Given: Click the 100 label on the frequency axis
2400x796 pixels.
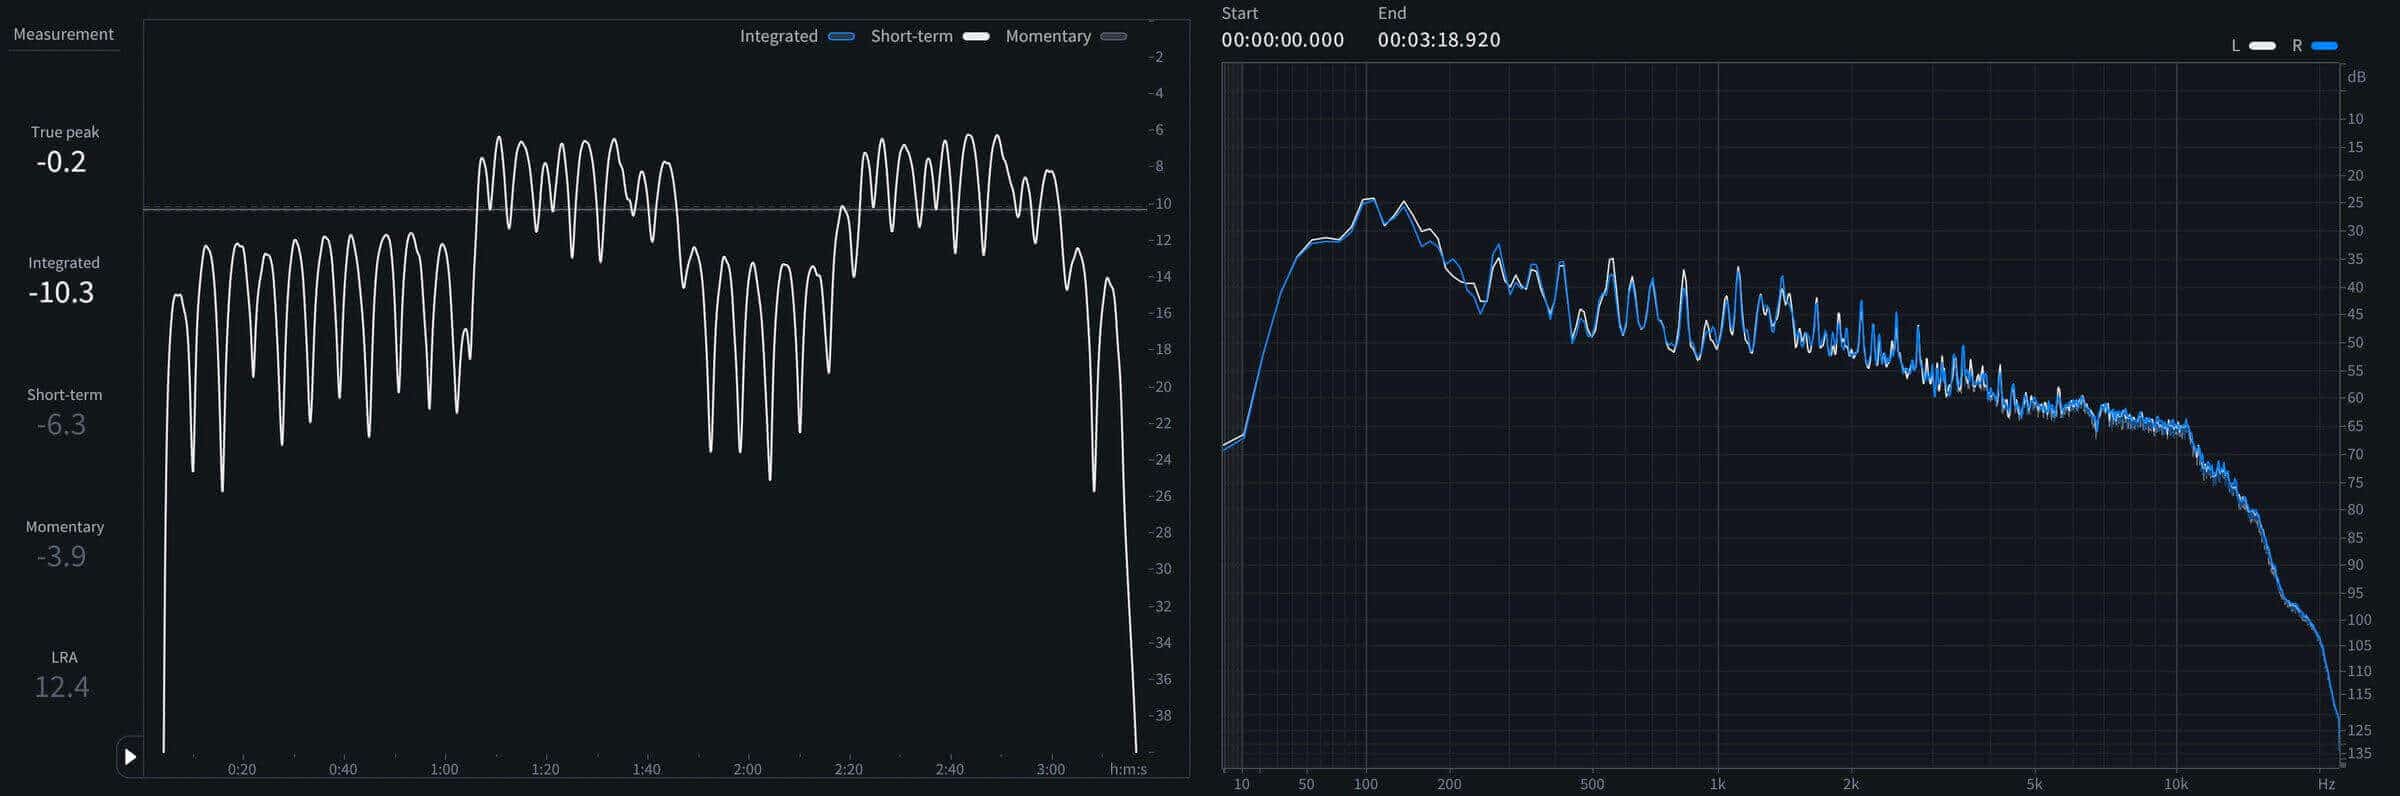Looking at the screenshot, I should (1365, 784).
